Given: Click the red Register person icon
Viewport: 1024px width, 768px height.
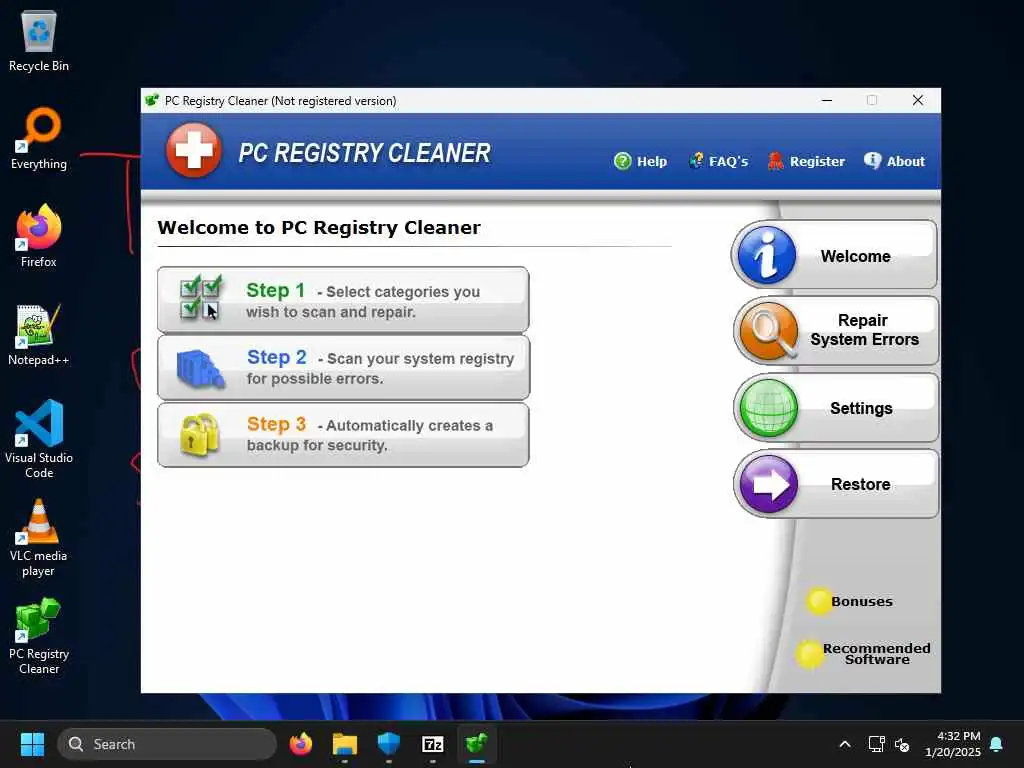Looking at the screenshot, I should pos(775,161).
